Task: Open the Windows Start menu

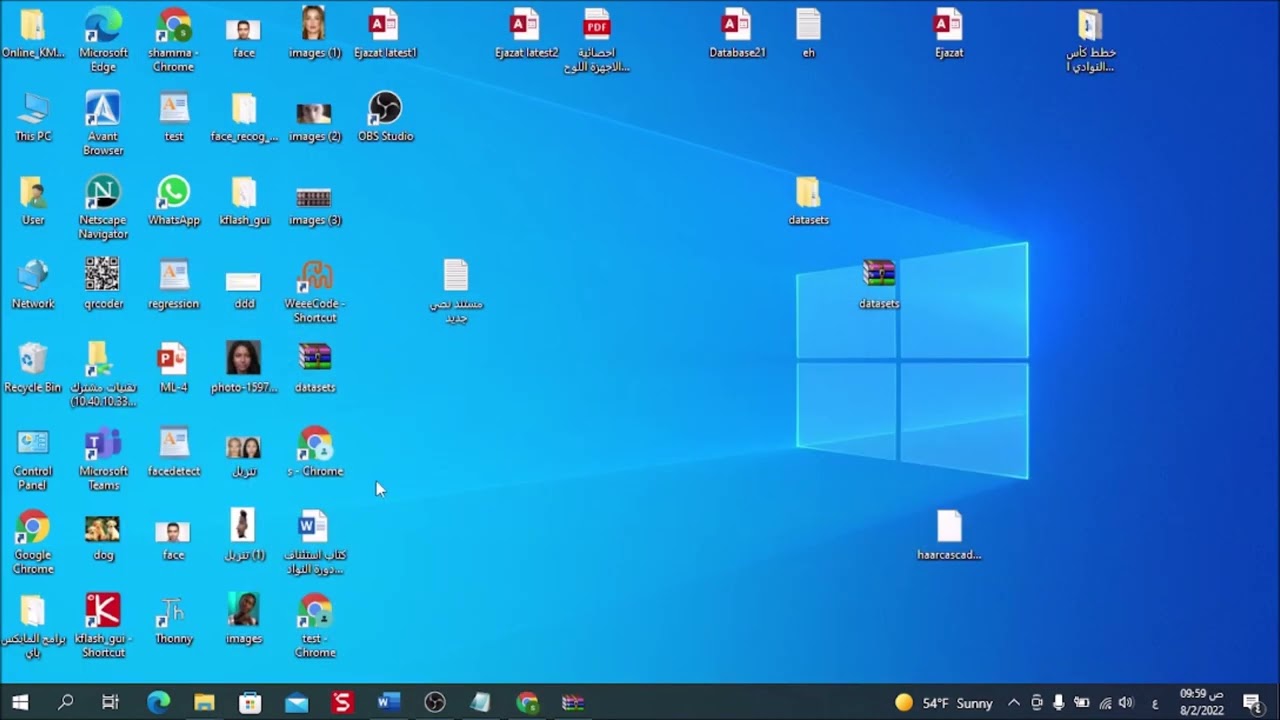Action: [x=20, y=702]
